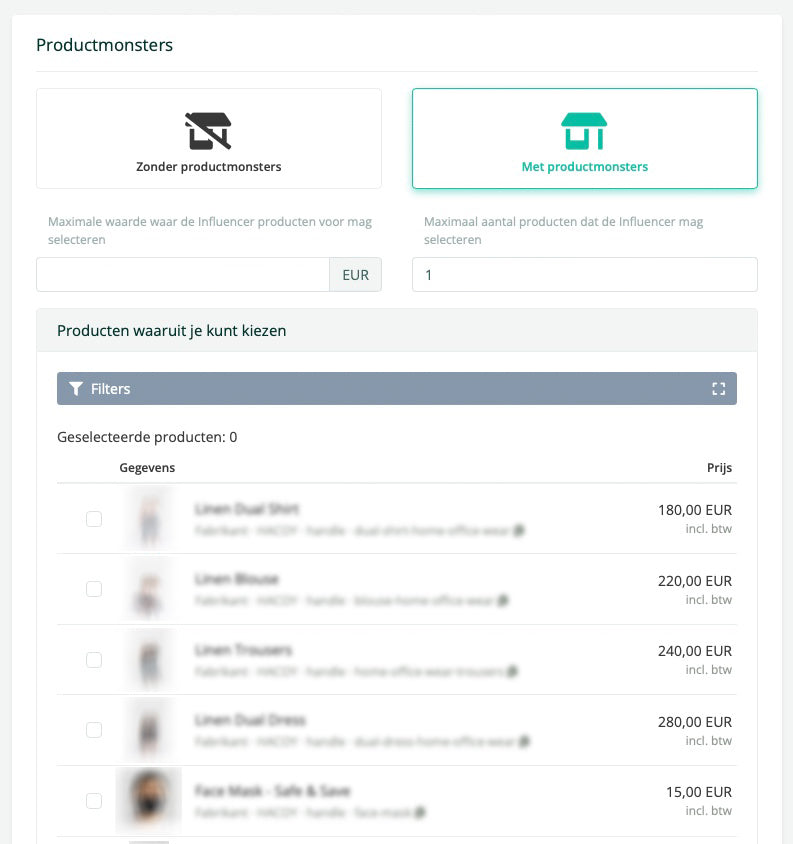Image resolution: width=793 pixels, height=844 pixels.
Task: Tick the checkbox for Linen Dual Shirt
Action: [94, 519]
